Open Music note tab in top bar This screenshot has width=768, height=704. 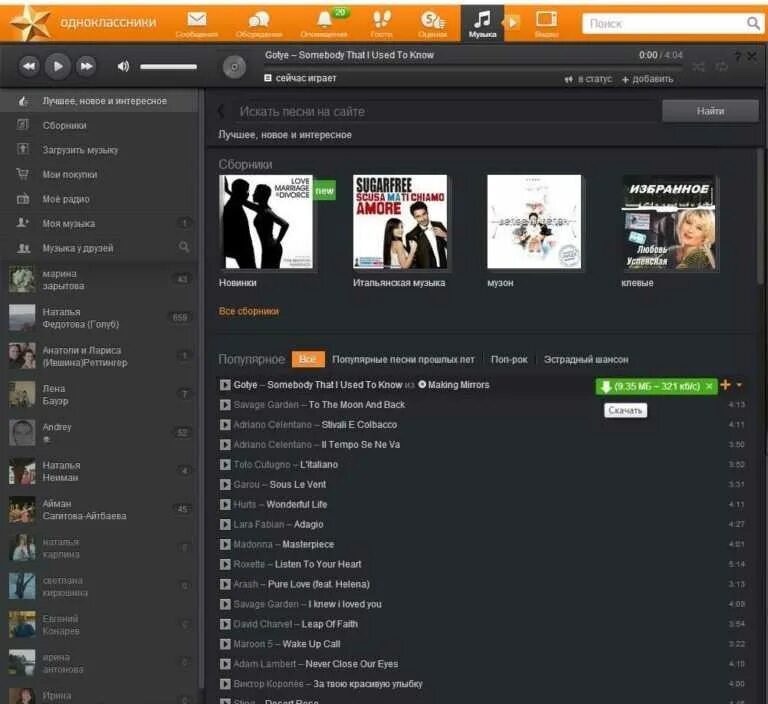coord(482,23)
